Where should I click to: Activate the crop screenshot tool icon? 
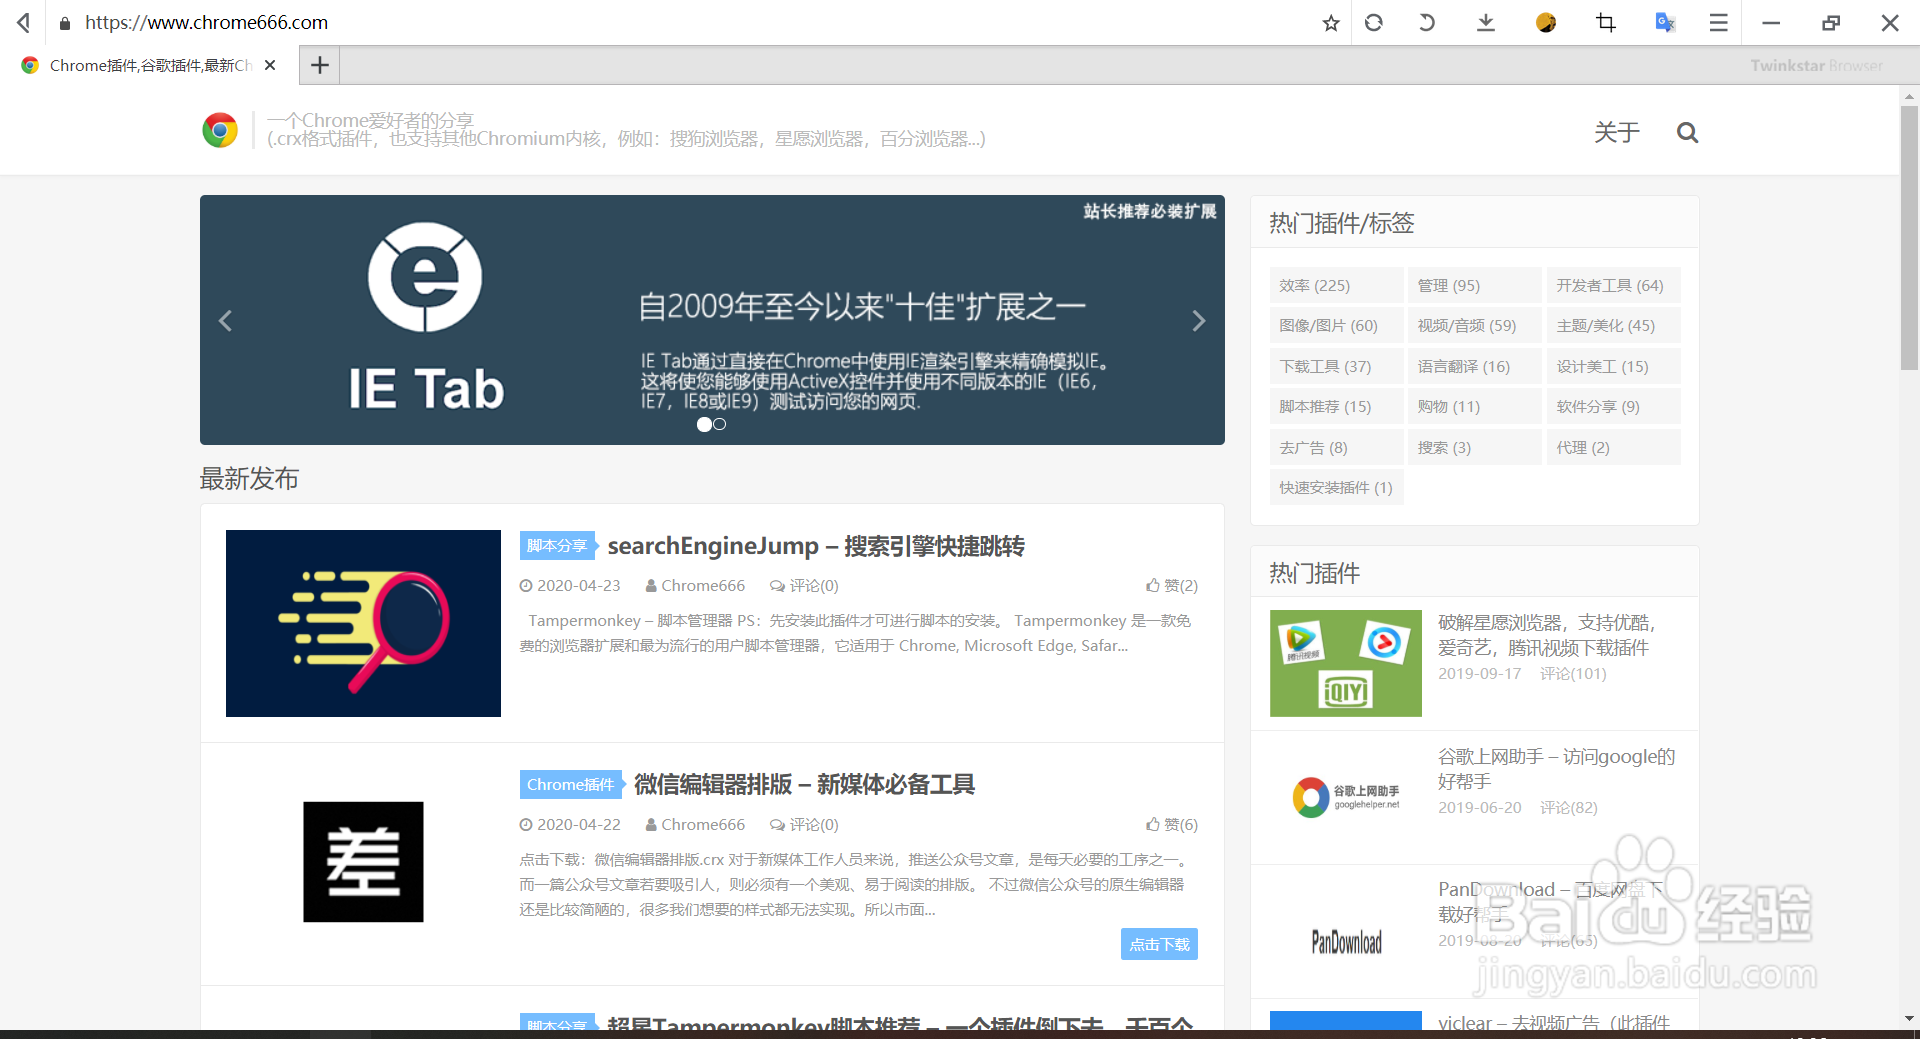coord(1606,22)
